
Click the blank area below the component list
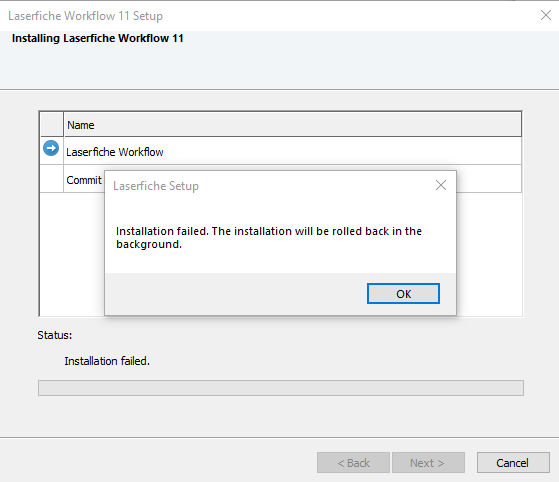click(x=71, y=254)
